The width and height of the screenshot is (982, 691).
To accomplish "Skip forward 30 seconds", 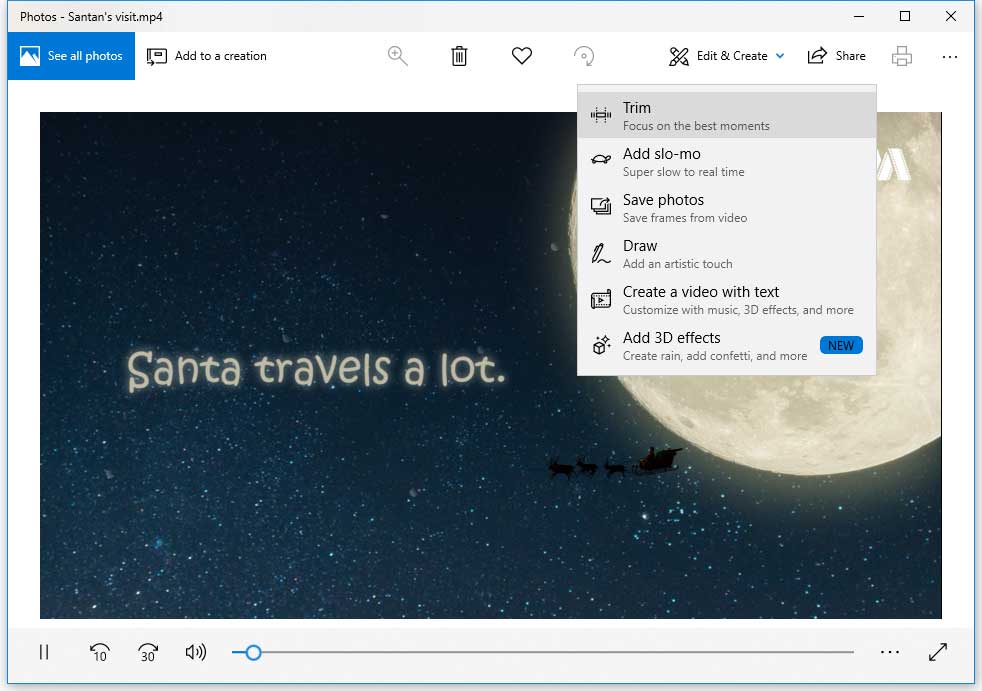I will (x=148, y=652).
